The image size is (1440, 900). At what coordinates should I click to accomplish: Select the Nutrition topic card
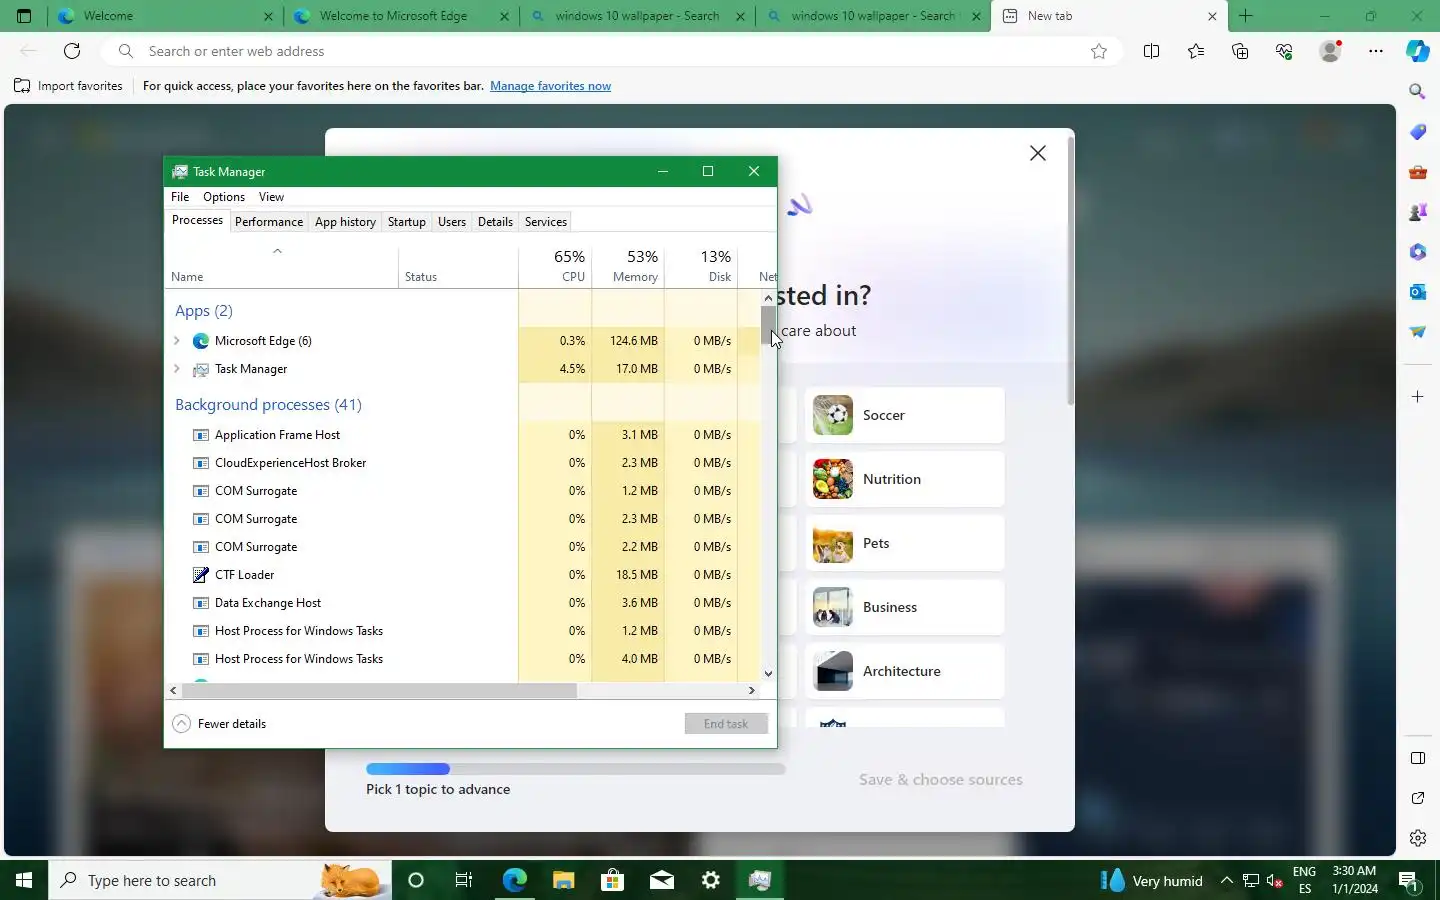[x=905, y=479]
